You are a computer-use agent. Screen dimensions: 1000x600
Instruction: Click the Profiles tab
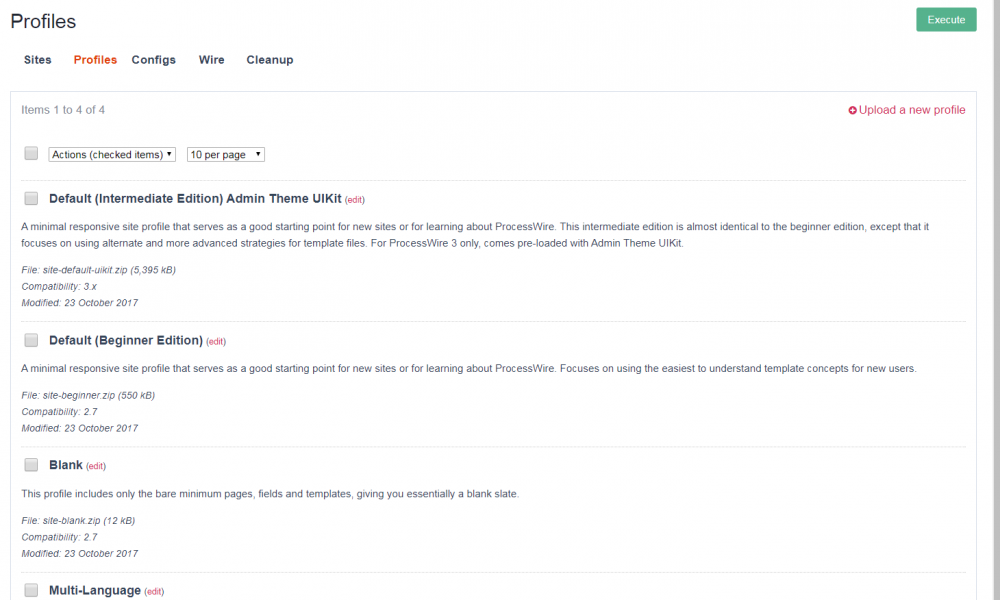(x=95, y=60)
